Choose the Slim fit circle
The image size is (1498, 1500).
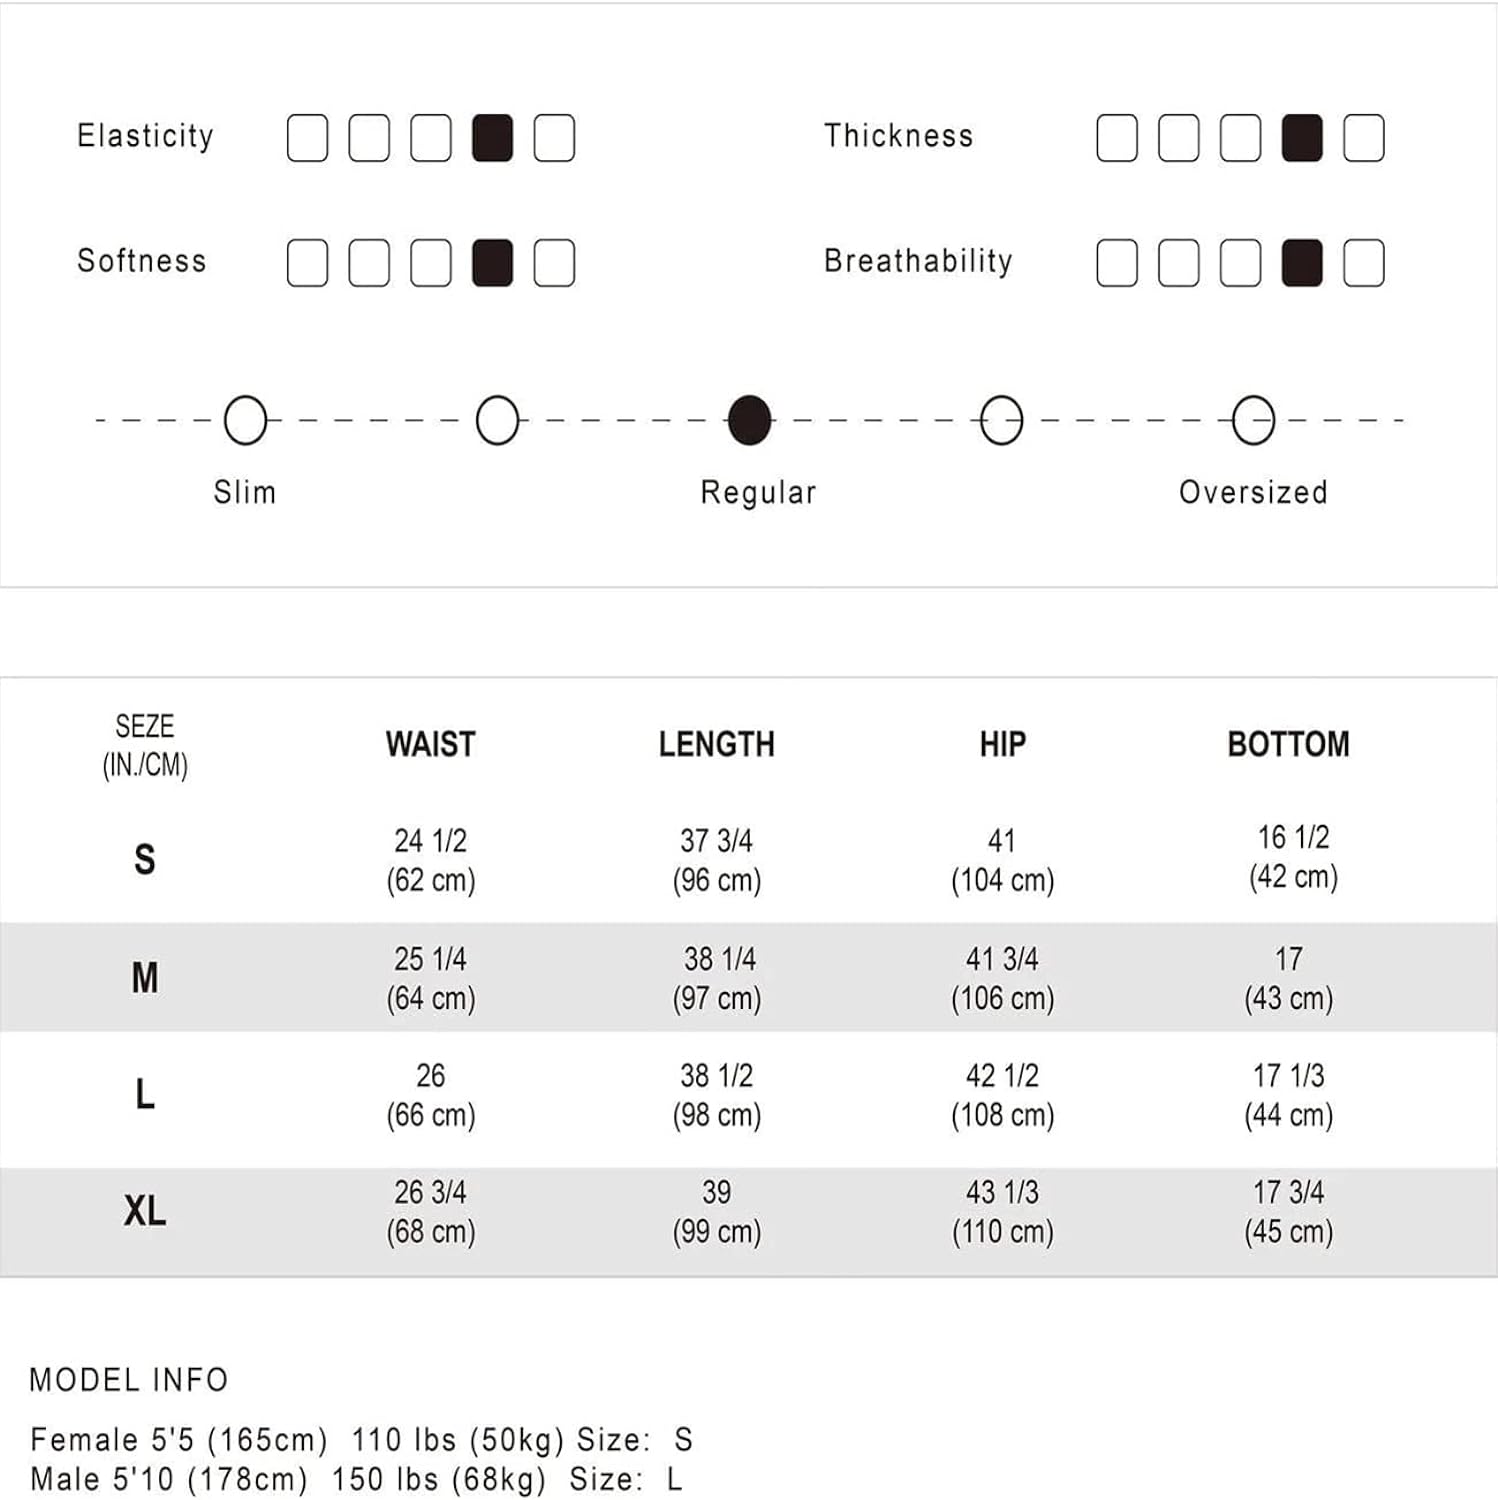coord(246,420)
